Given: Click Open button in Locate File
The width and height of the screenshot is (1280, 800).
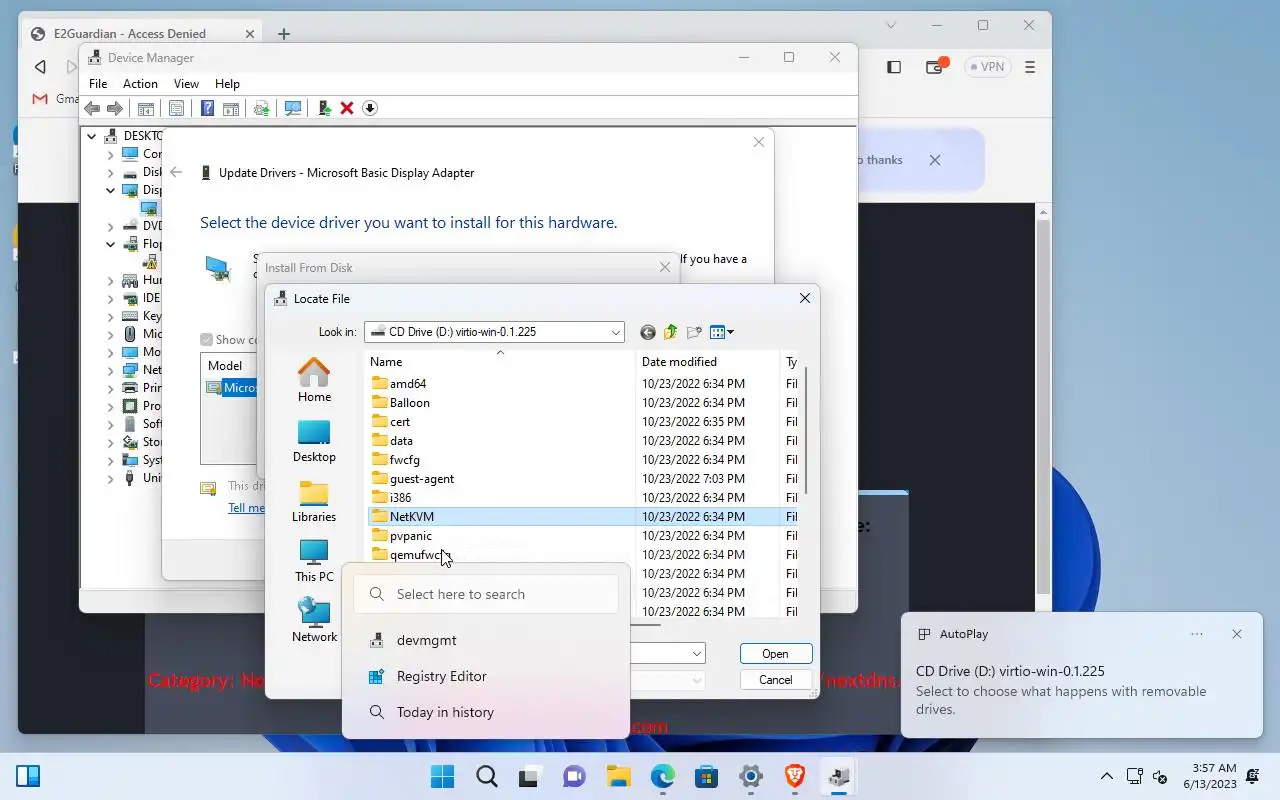Looking at the screenshot, I should [x=775, y=654].
